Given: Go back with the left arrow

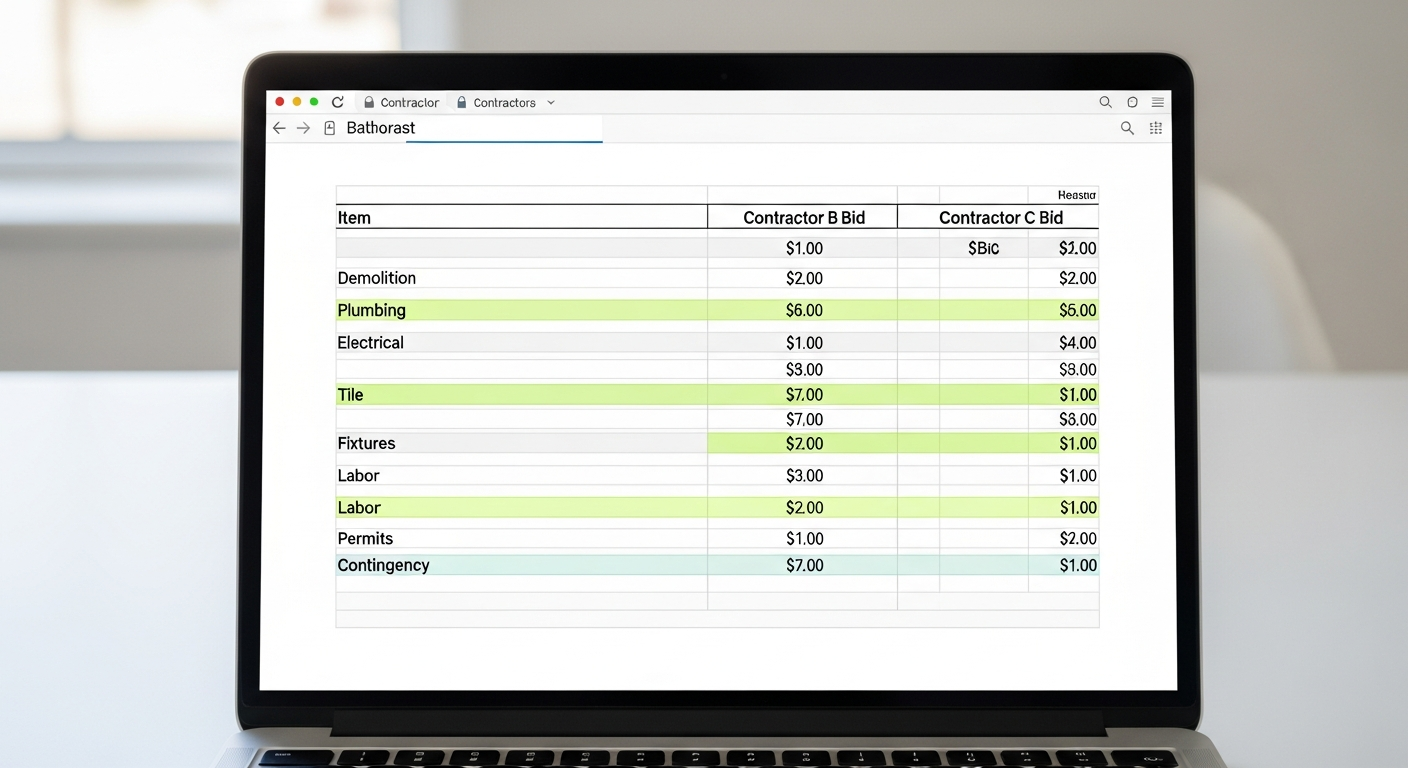Looking at the screenshot, I should (279, 128).
